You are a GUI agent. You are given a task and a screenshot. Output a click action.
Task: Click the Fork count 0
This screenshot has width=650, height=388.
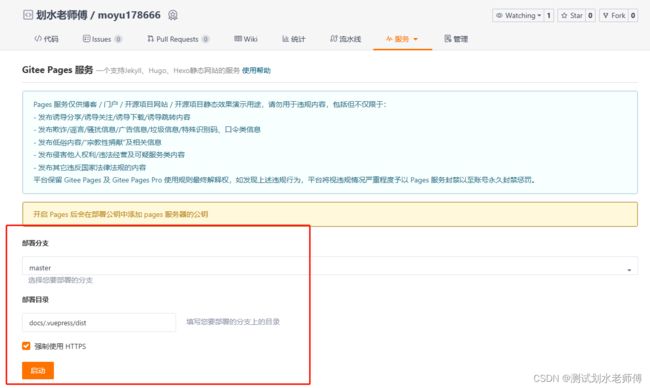click(x=633, y=16)
